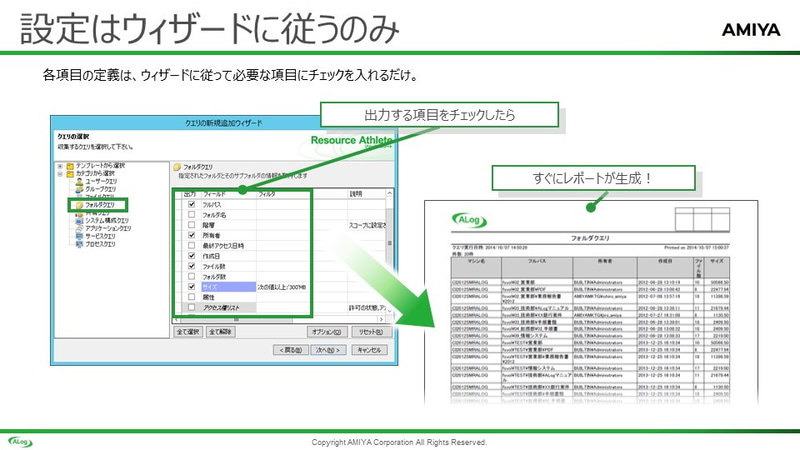The image size is (800, 450).
Task: Select カテゴリから選択 label in tree
Action: coord(95,173)
